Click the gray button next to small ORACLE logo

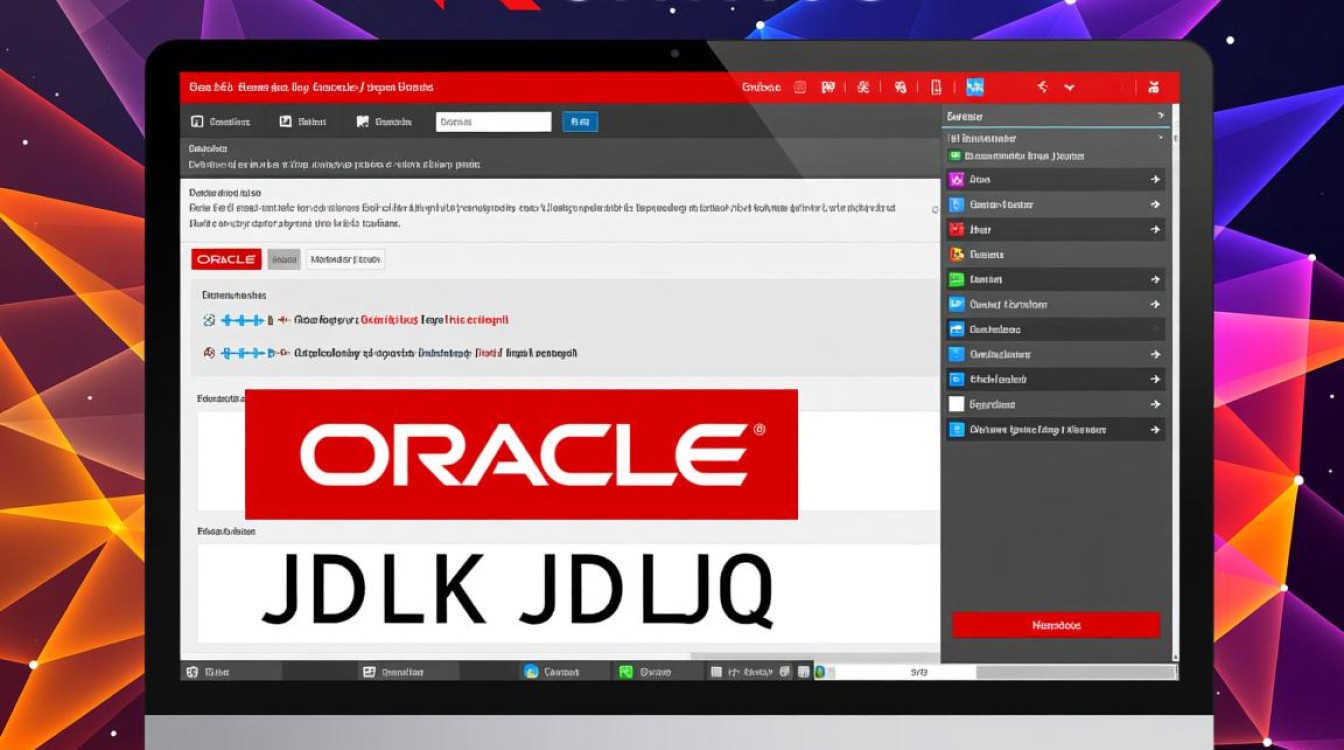[x=284, y=259]
